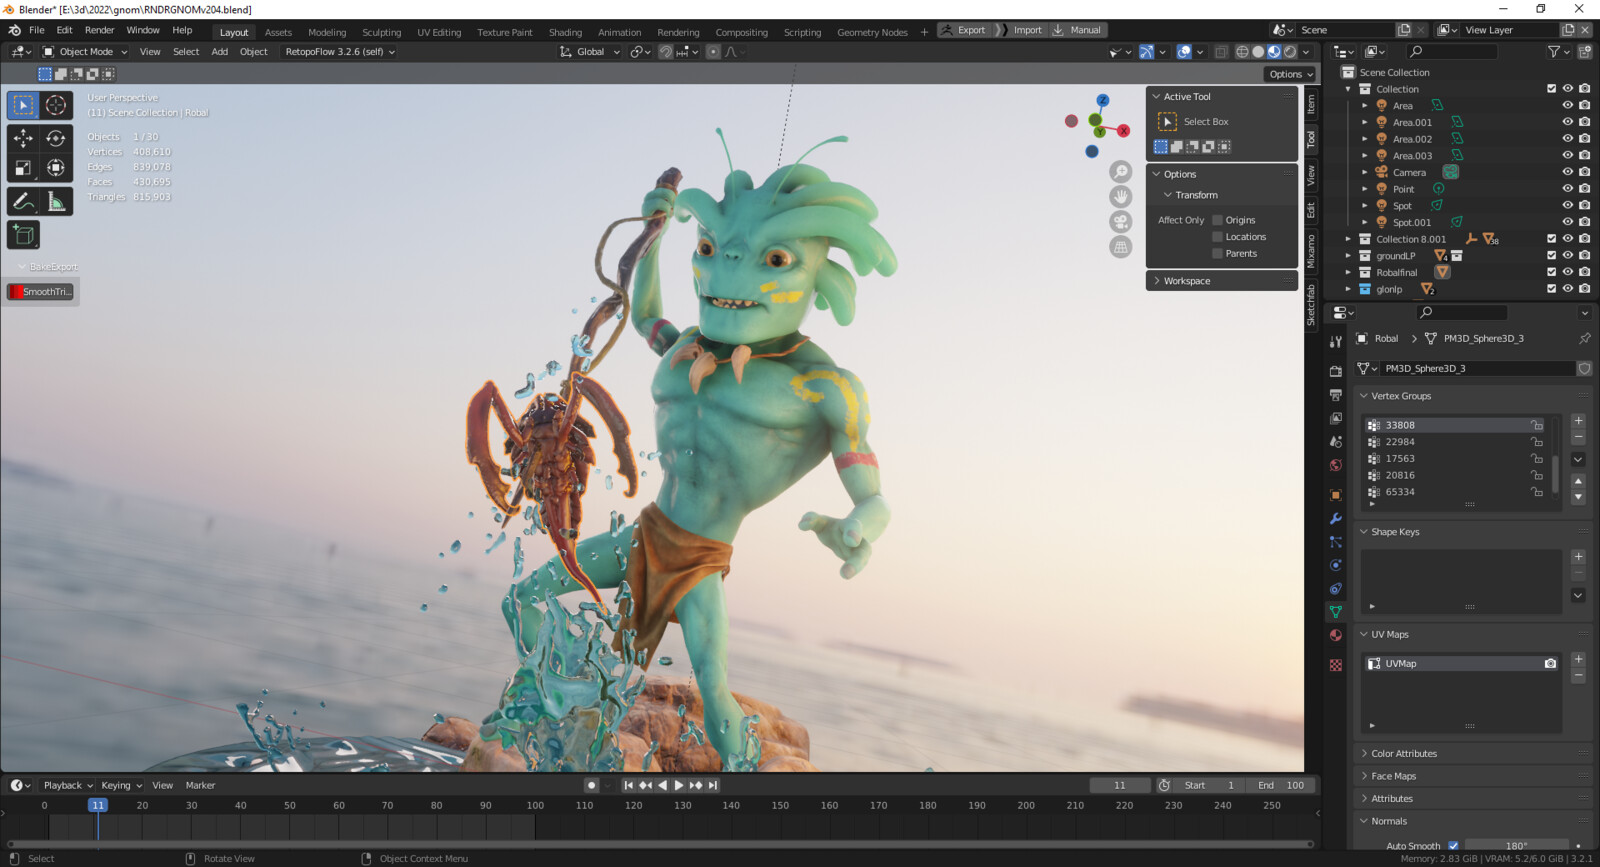Toggle camera view gizmo
Screen dimensions: 1600x867
[1121, 222]
